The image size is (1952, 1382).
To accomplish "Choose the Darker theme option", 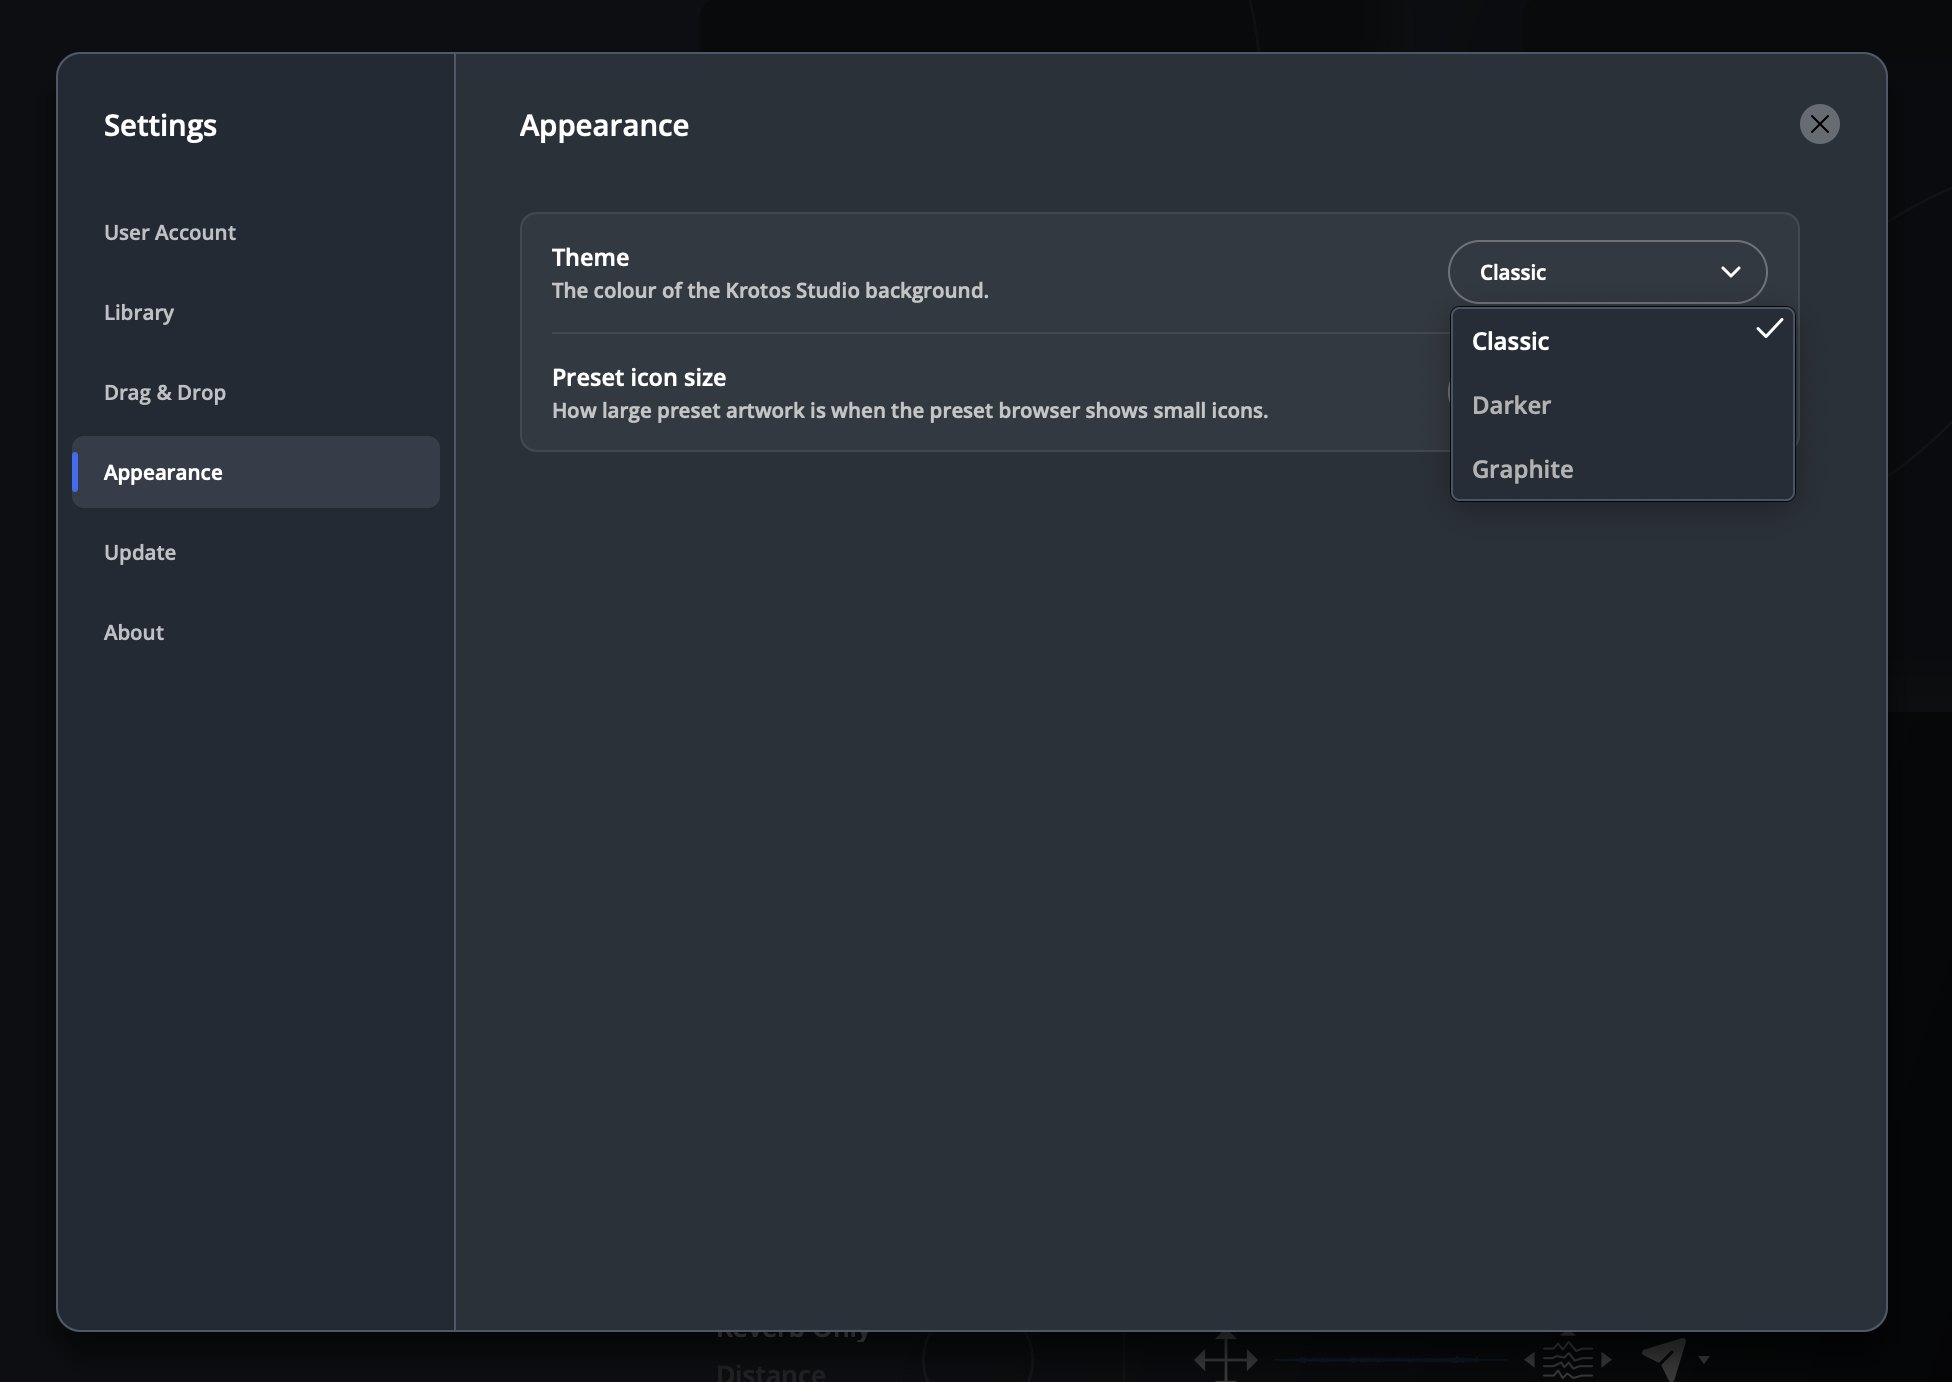I will click(x=1622, y=405).
